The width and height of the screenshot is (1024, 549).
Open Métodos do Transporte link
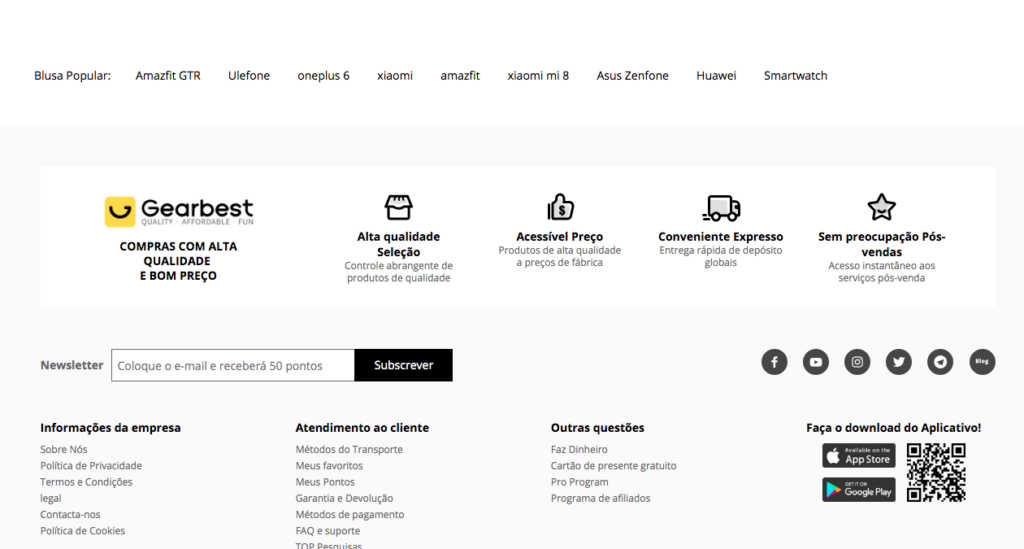tap(349, 449)
